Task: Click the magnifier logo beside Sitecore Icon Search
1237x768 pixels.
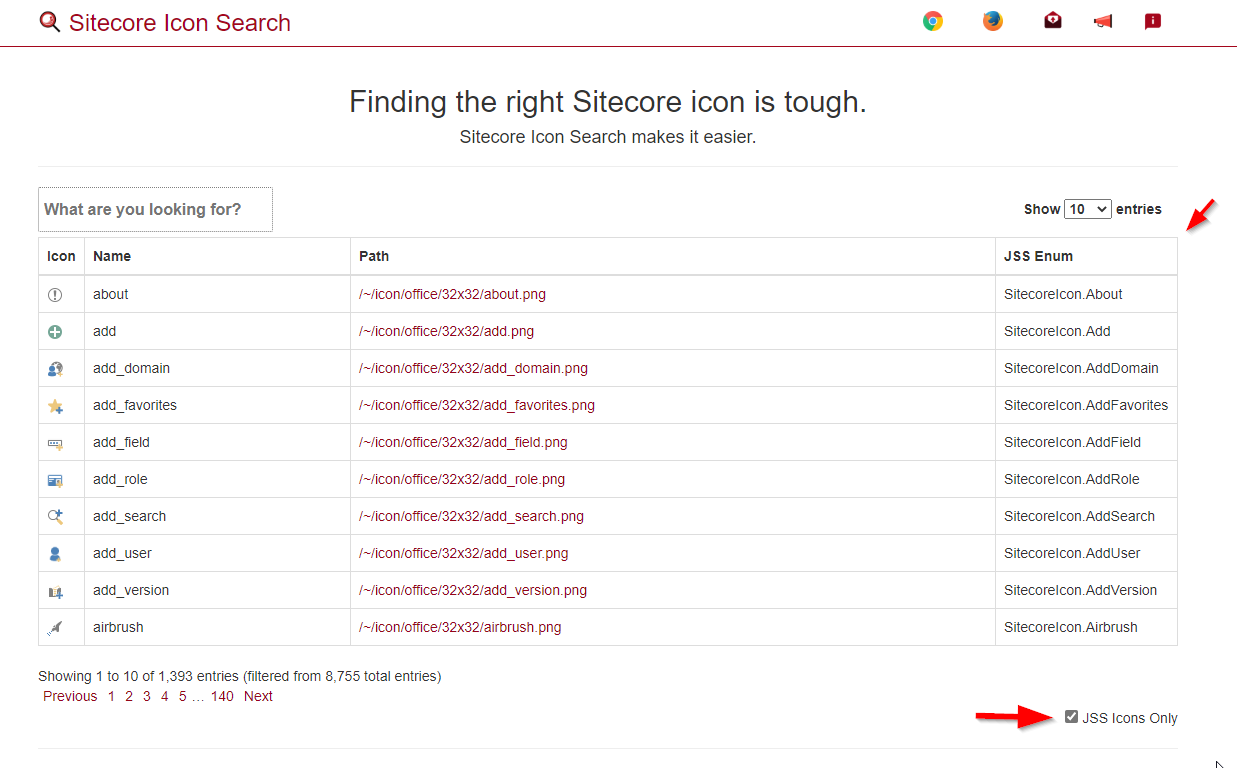Action: pos(49,22)
